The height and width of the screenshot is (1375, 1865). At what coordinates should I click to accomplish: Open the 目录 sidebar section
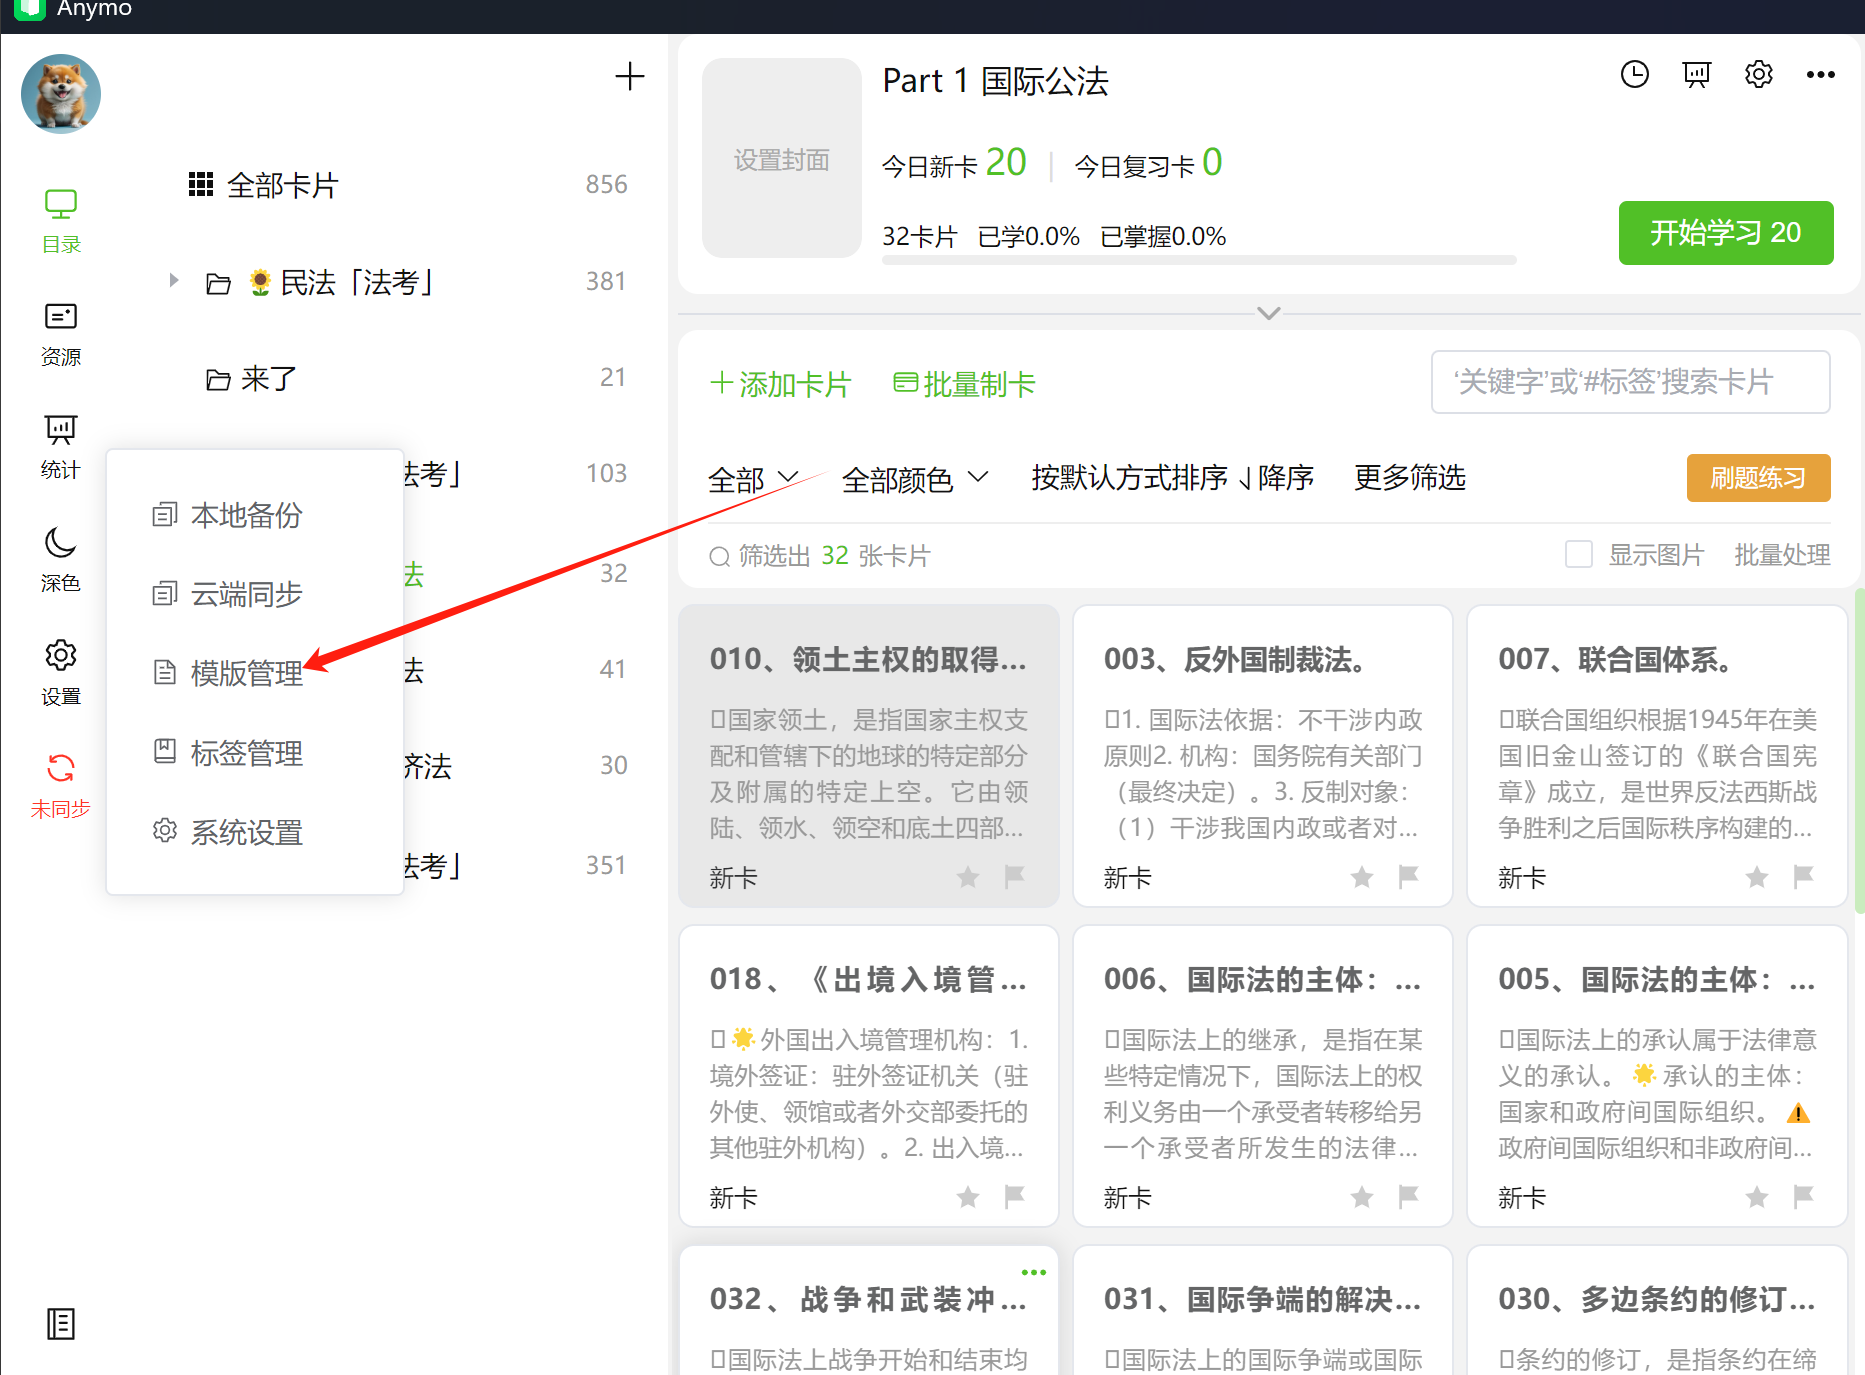61,221
